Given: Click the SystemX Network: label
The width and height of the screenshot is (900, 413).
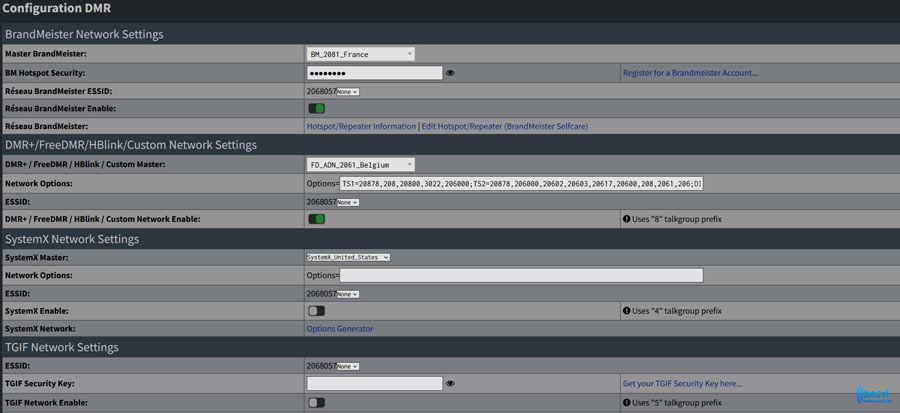Looking at the screenshot, I should (x=40, y=329).
